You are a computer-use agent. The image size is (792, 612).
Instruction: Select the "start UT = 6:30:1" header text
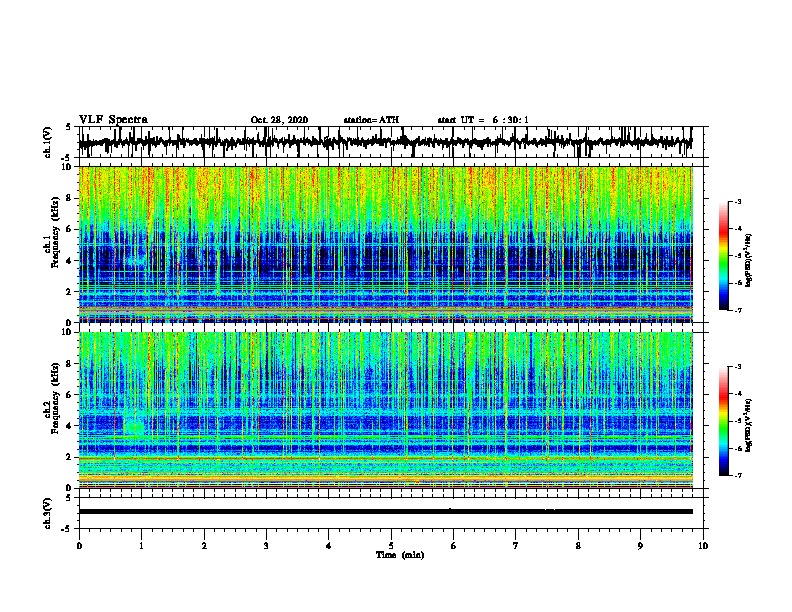483,120
